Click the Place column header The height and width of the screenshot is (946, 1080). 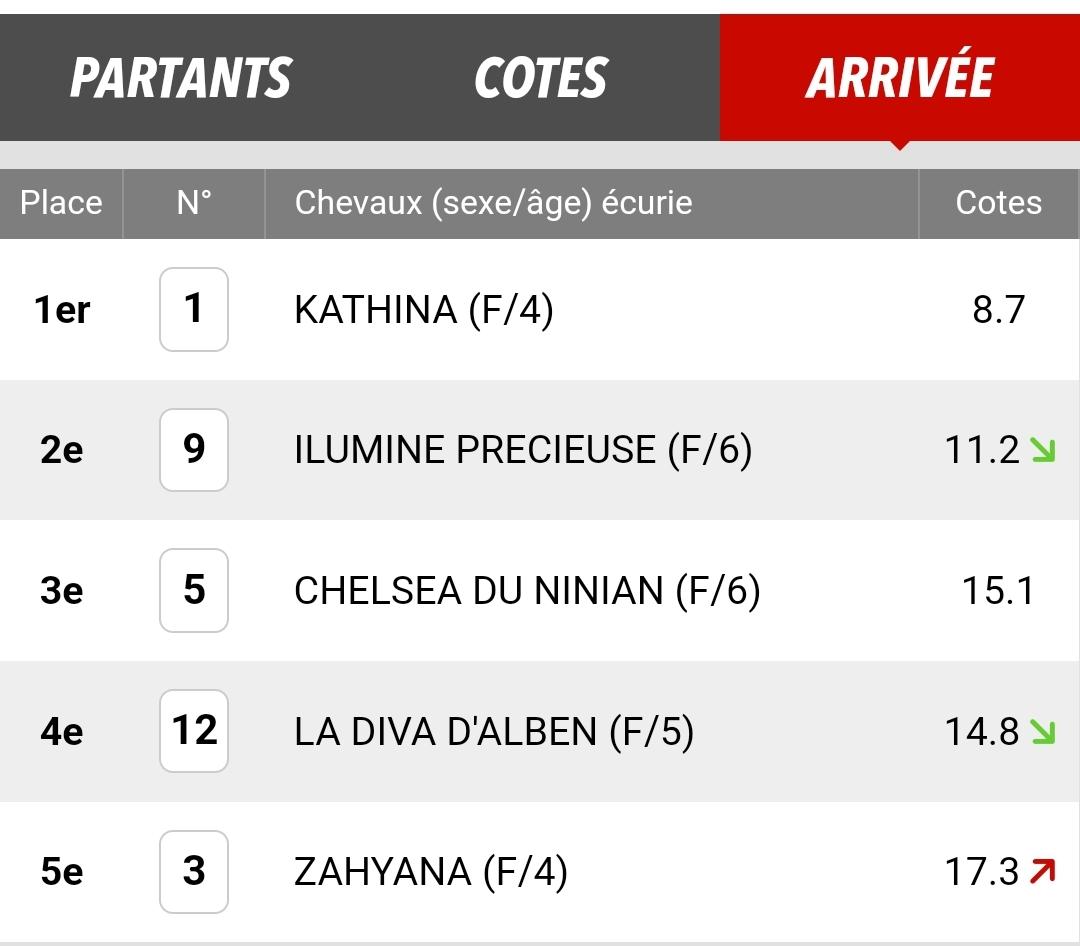coord(61,203)
